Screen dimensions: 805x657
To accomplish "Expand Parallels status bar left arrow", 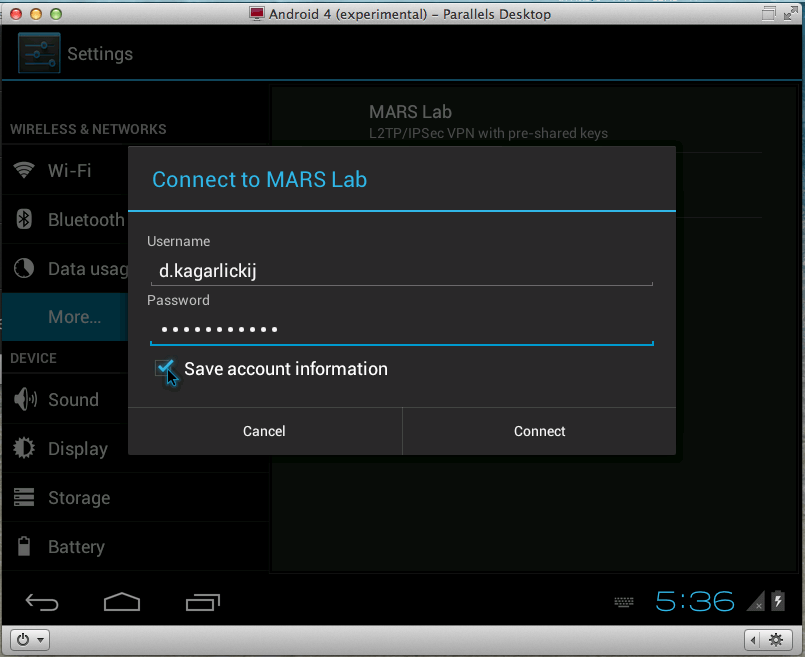I will (x=753, y=640).
